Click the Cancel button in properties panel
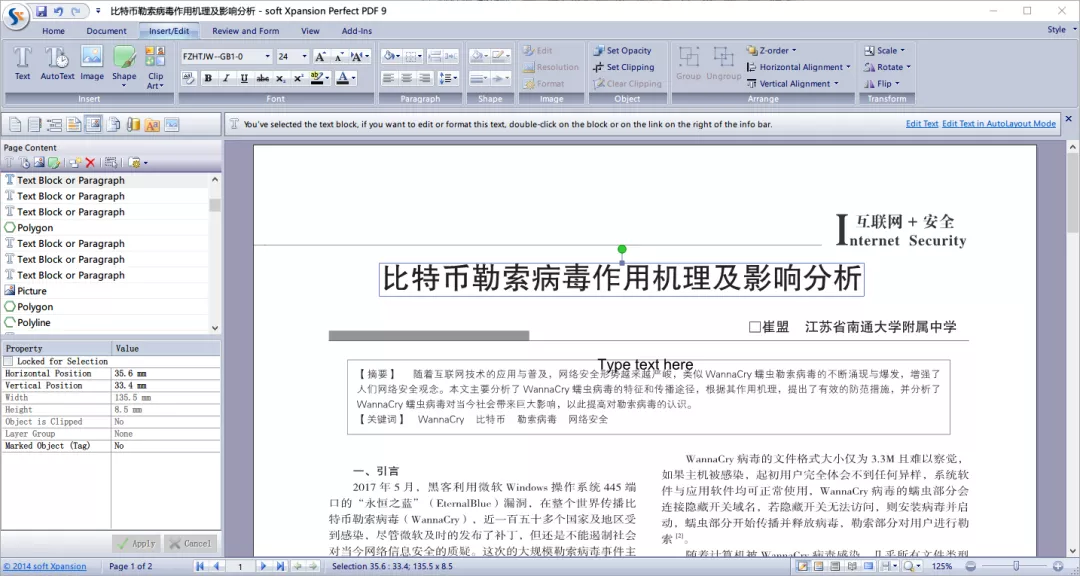Screen dimensions: 1080x576 191,543
